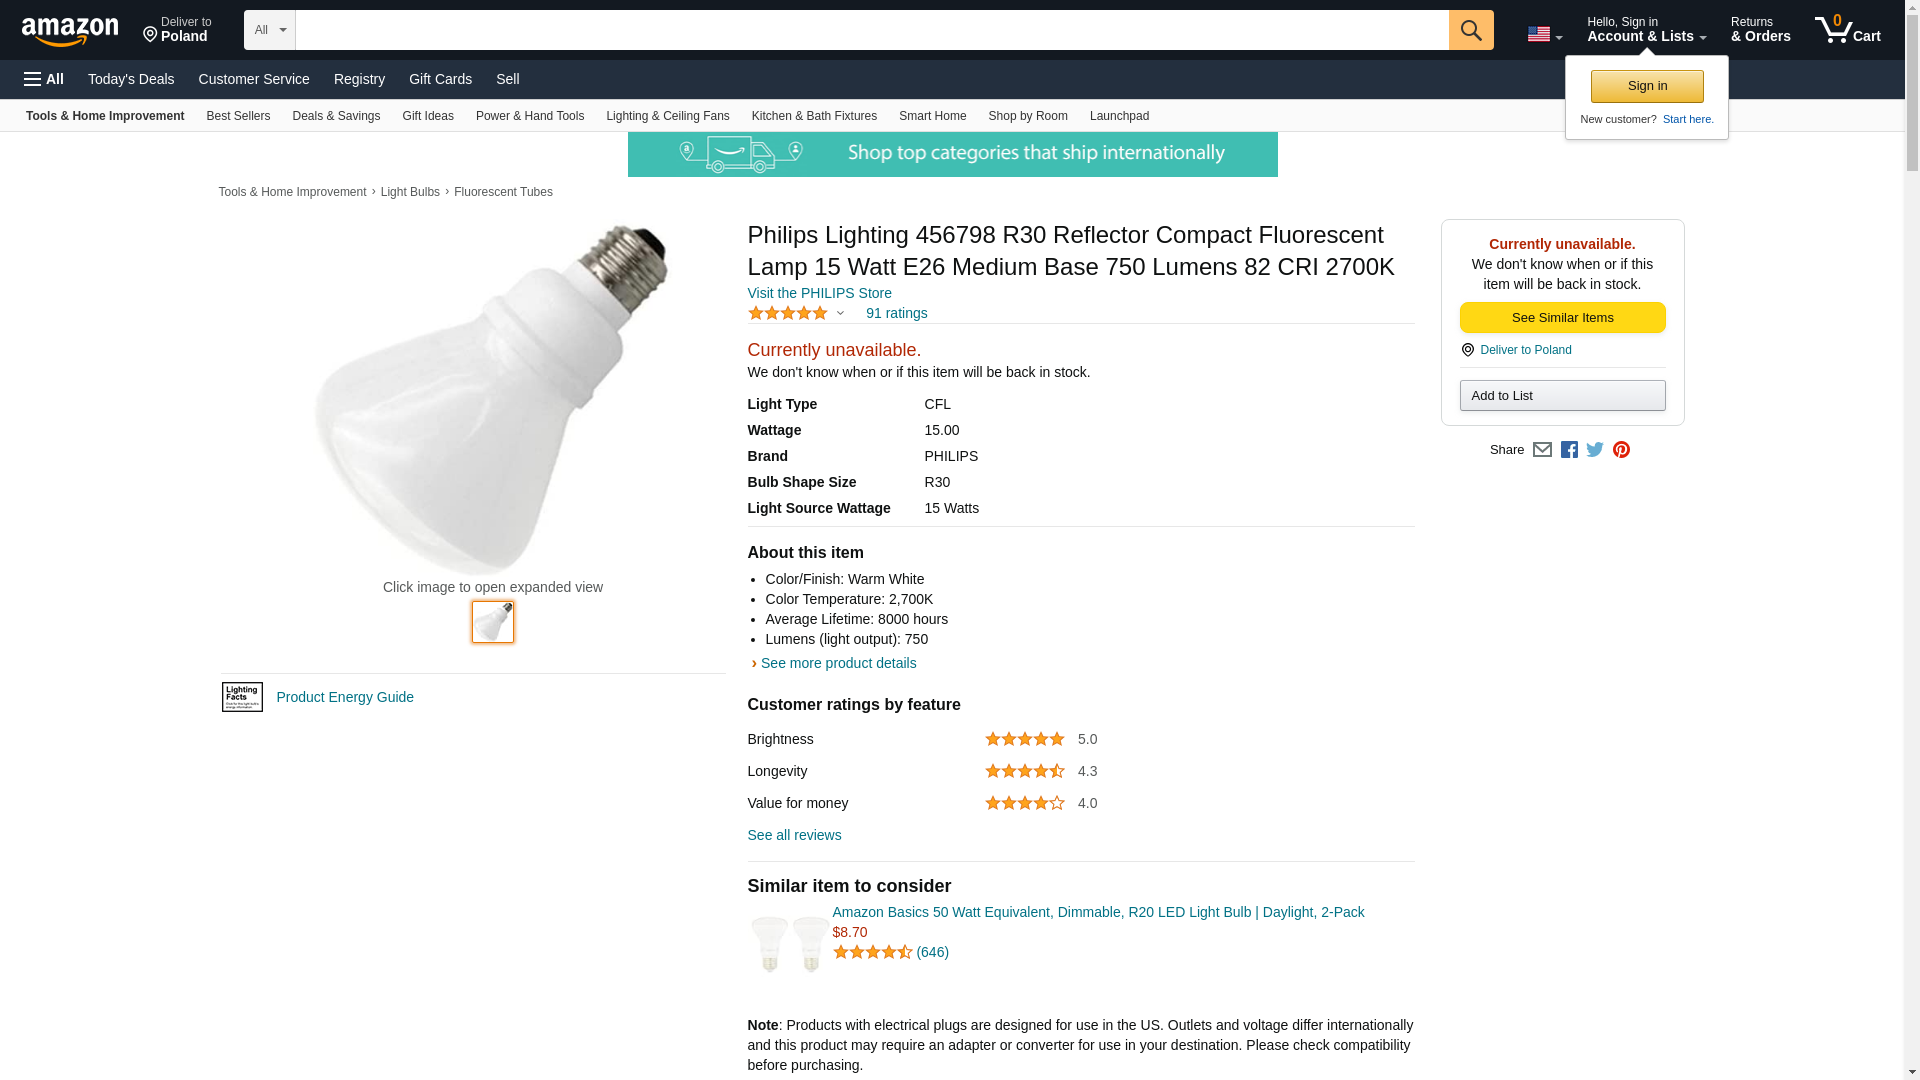Expand the search category All dropdown
The image size is (1920, 1080).
click(x=269, y=30)
